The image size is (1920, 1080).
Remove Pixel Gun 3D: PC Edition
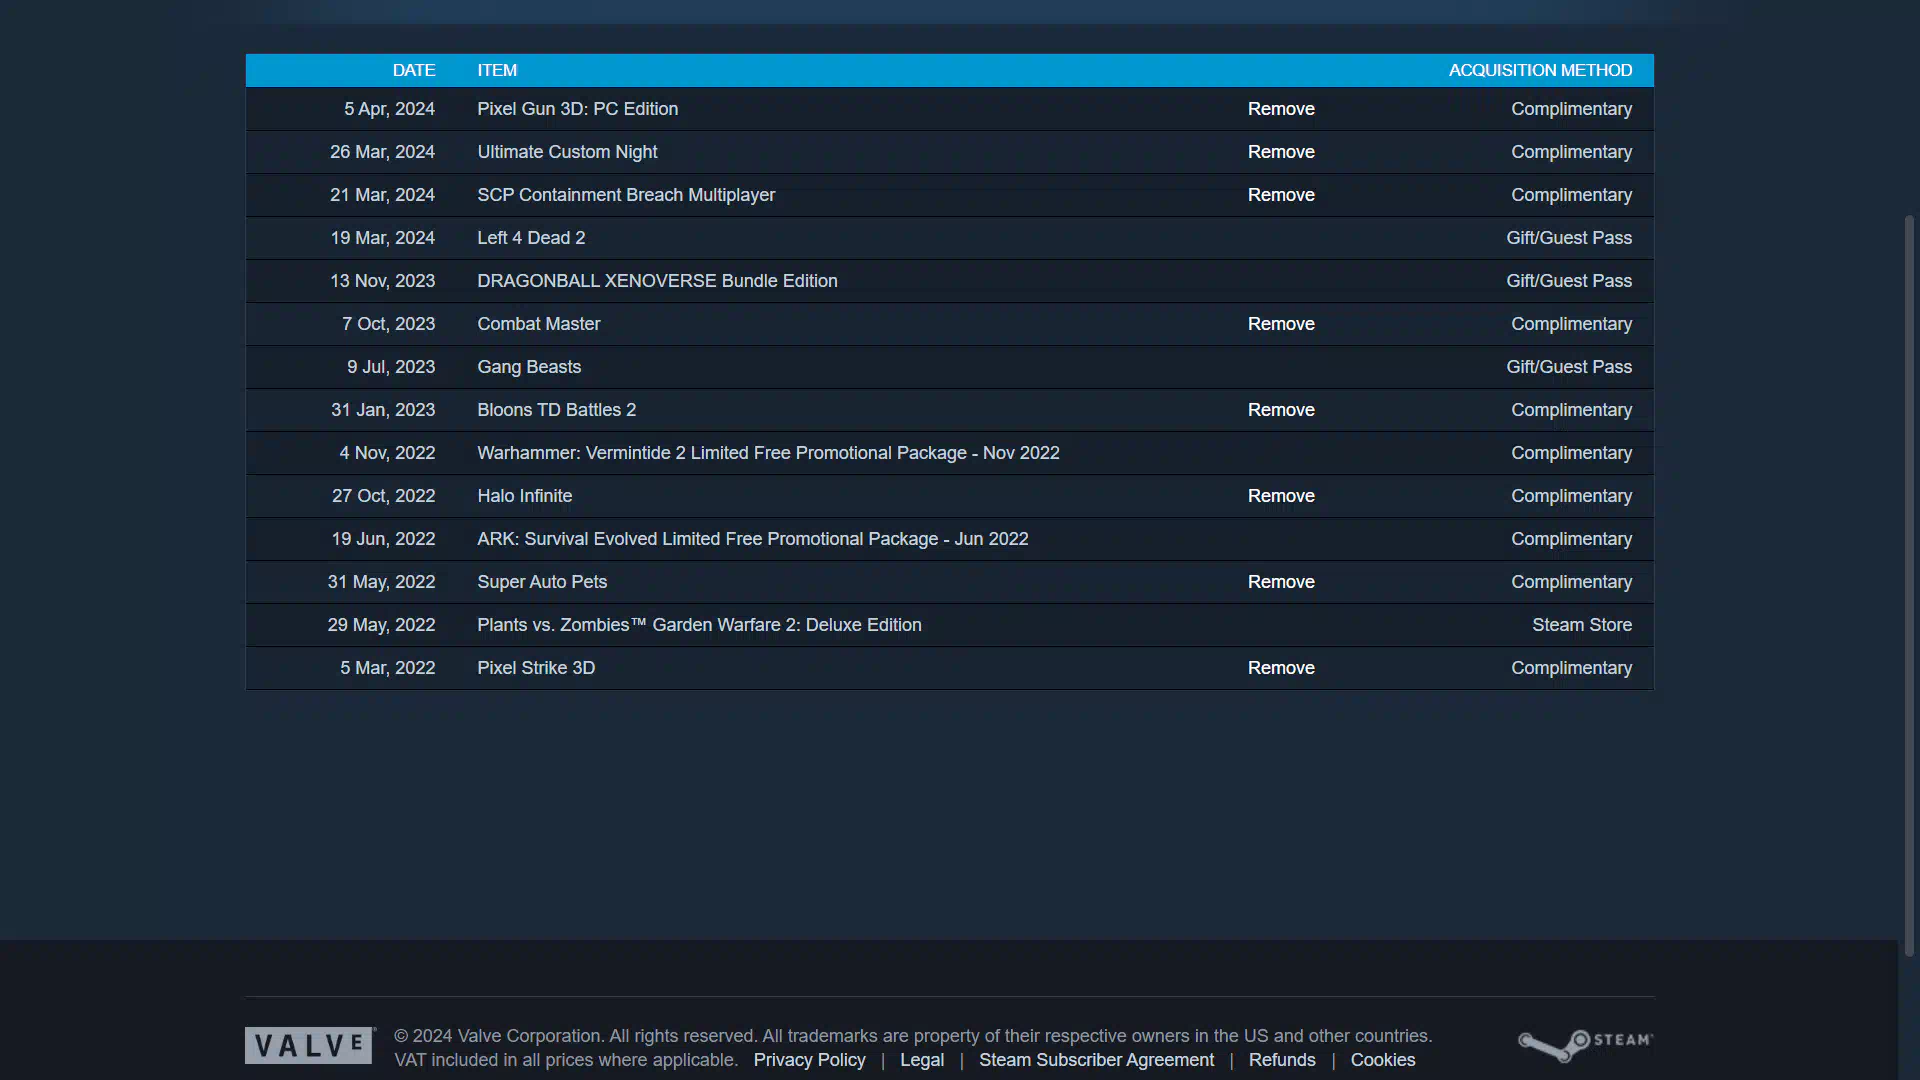pos(1281,109)
